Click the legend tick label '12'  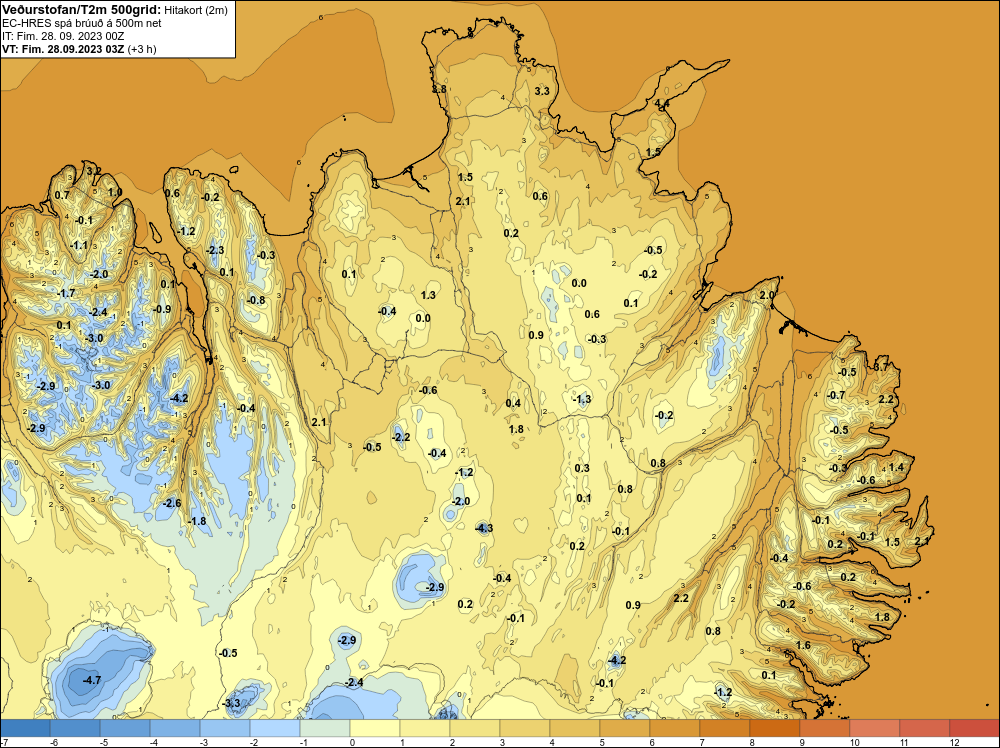pos(954,742)
